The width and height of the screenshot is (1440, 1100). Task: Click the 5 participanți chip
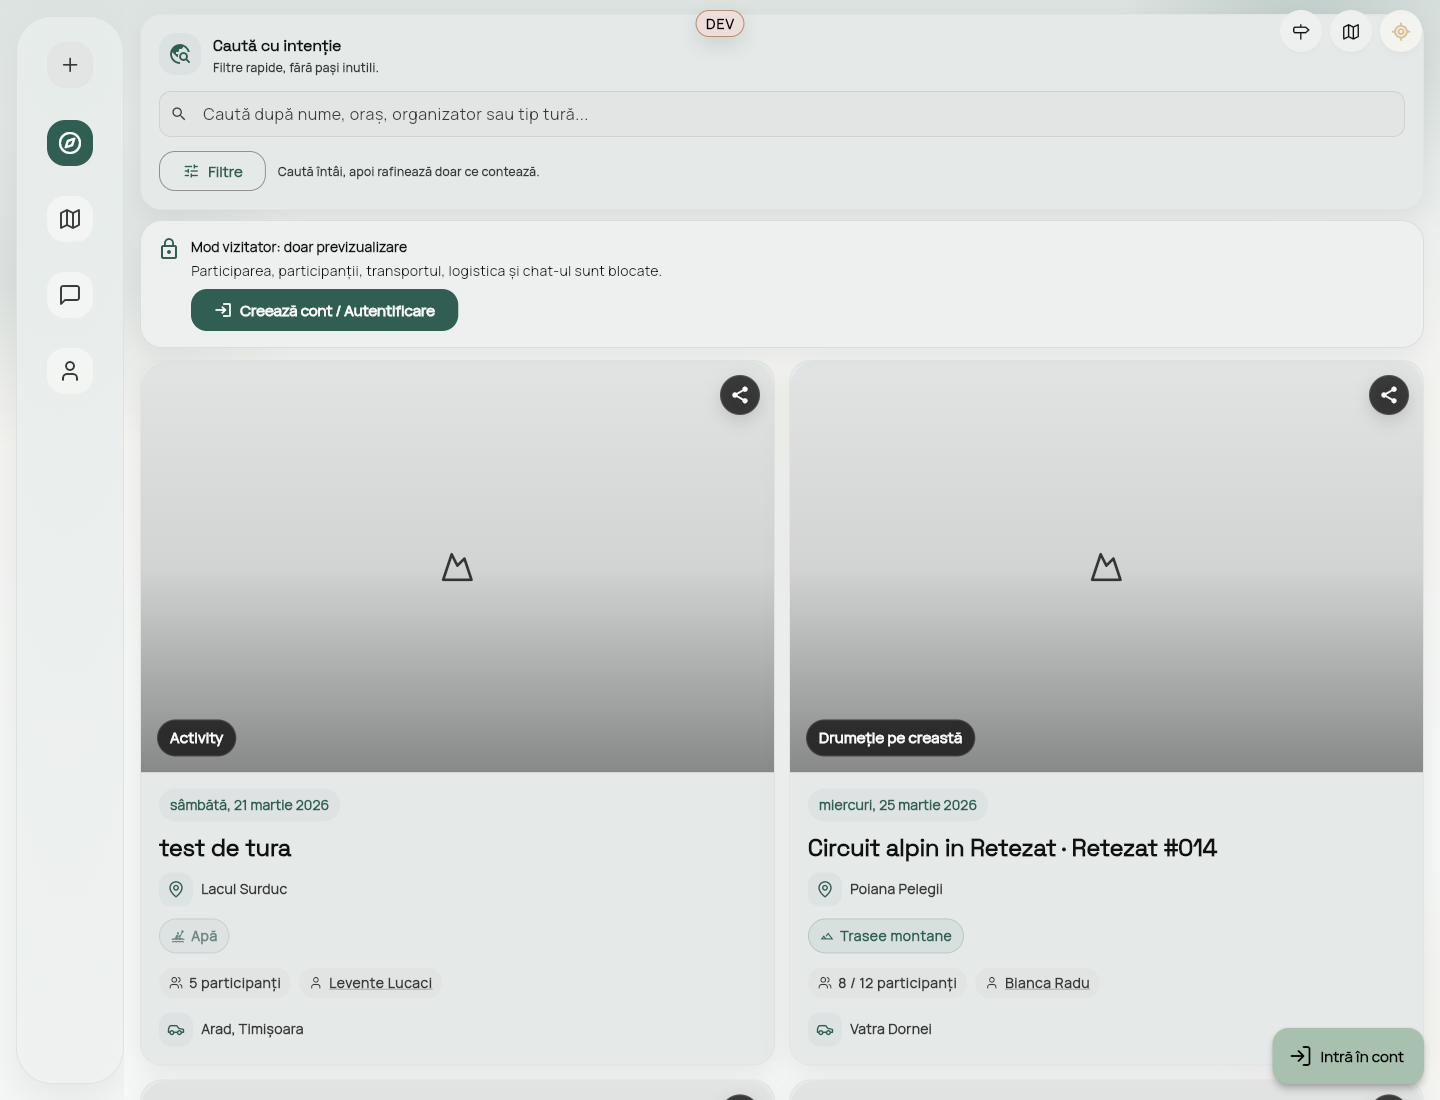225,983
